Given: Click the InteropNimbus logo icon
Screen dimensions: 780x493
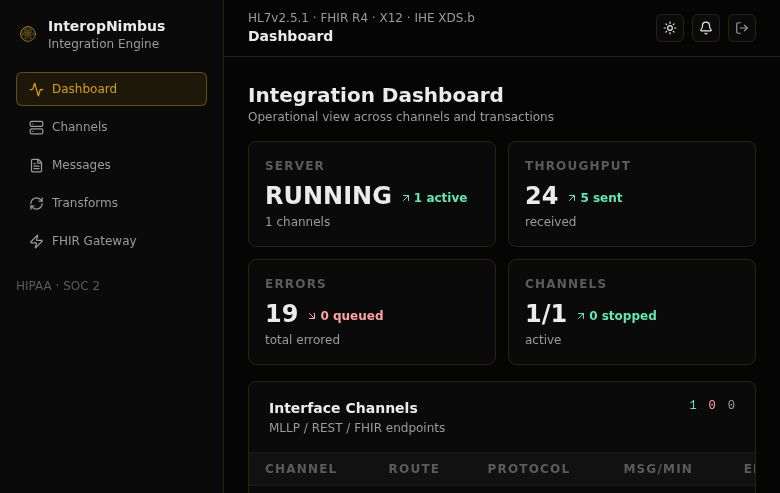Looking at the screenshot, I should (28, 34).
